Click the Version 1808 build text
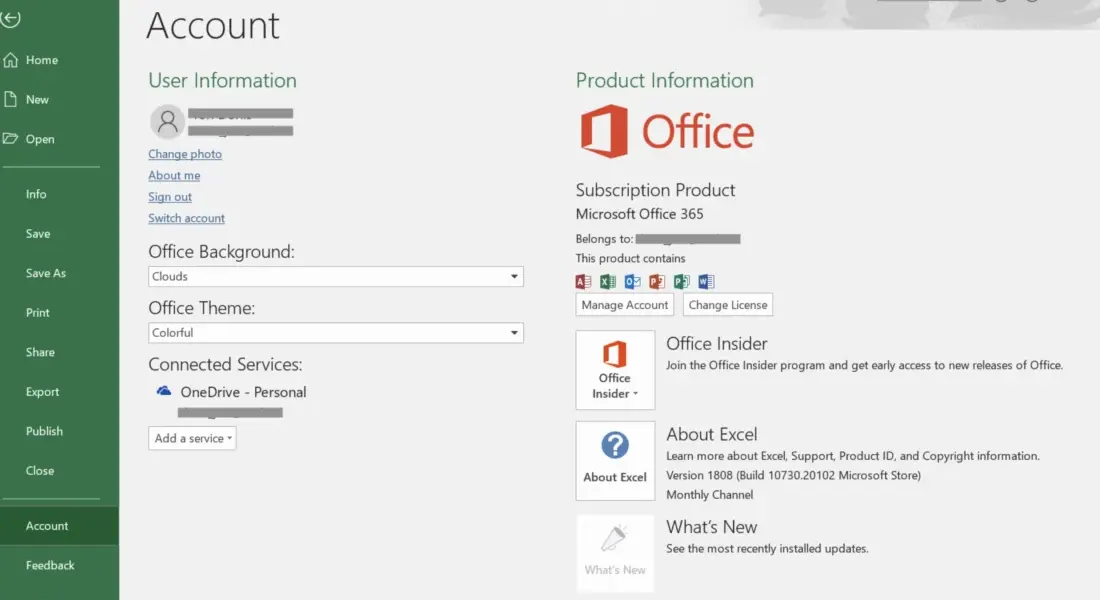This screenshot has height=600, width=1100. 793,475
